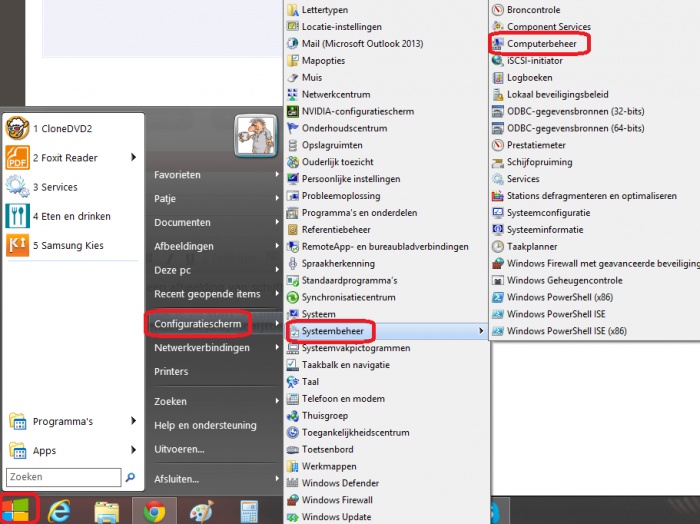The width and height of the screenshot is (700, 524).
Task: Click the search magnifier icon
Action: [x=130, y=477]
